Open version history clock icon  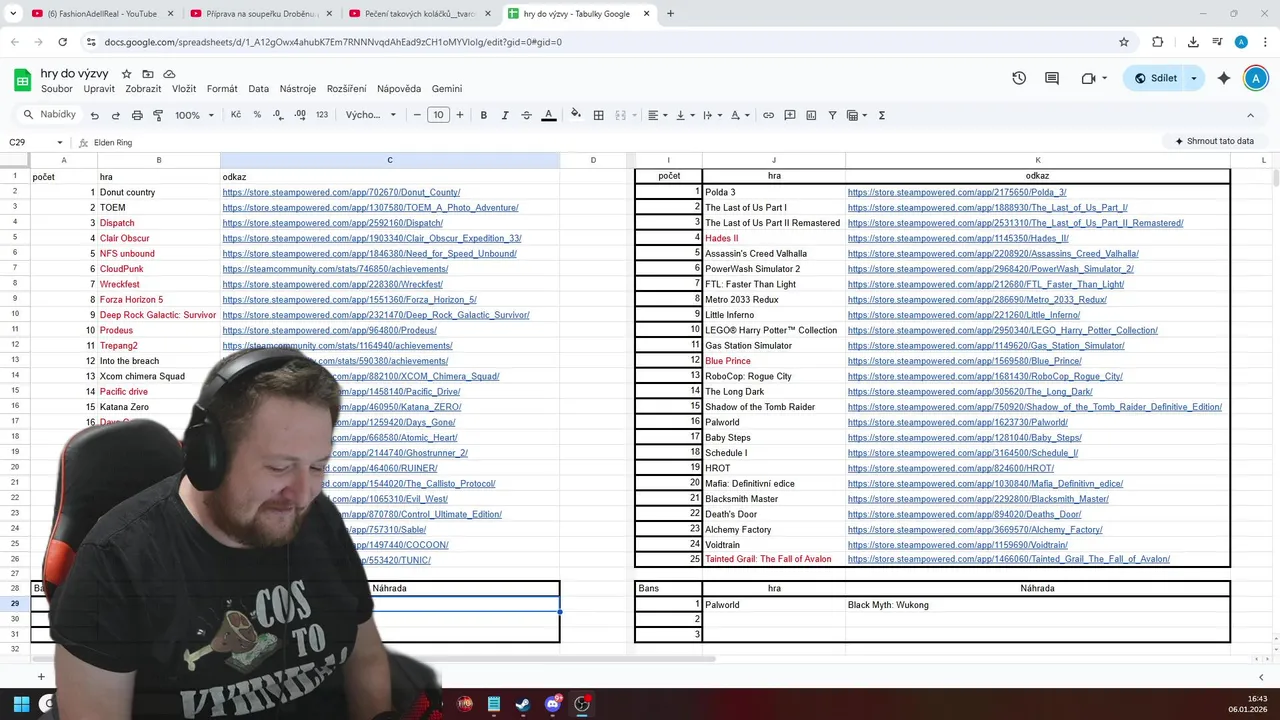pyautogui.click(x=1019, y=78)
